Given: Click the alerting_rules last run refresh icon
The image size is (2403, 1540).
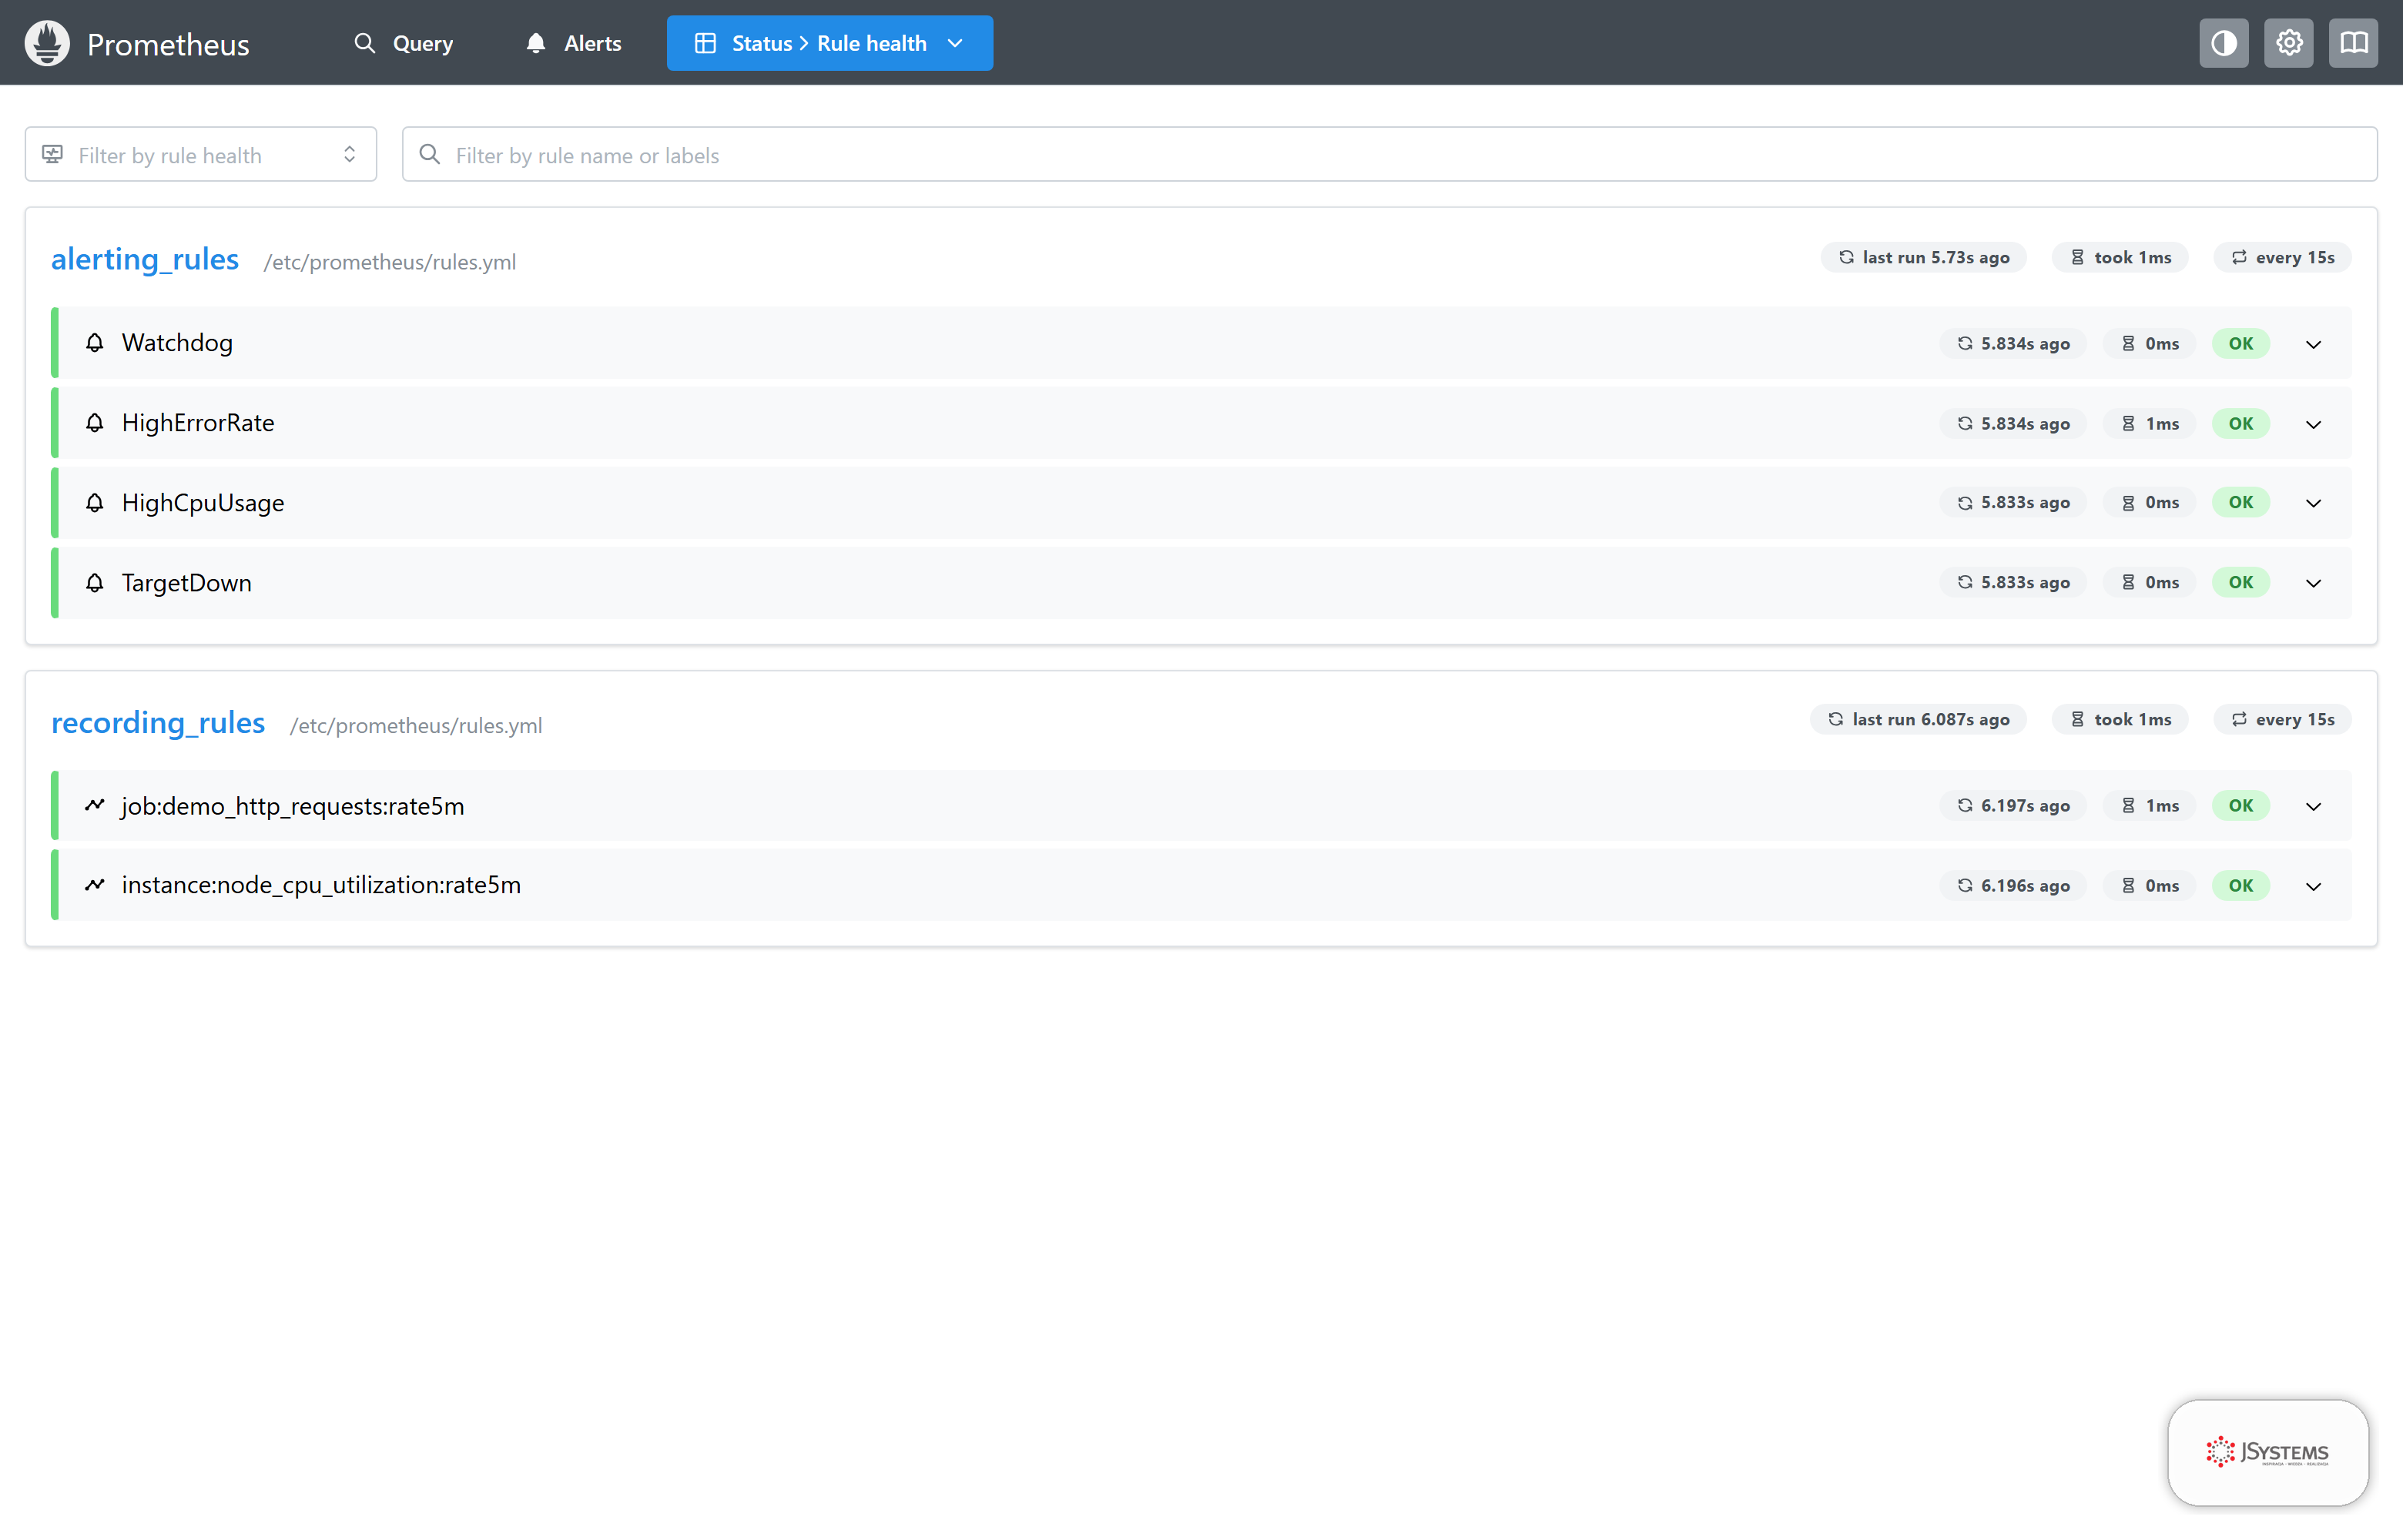Looking at the screenshot, I should click(1846, 257).
